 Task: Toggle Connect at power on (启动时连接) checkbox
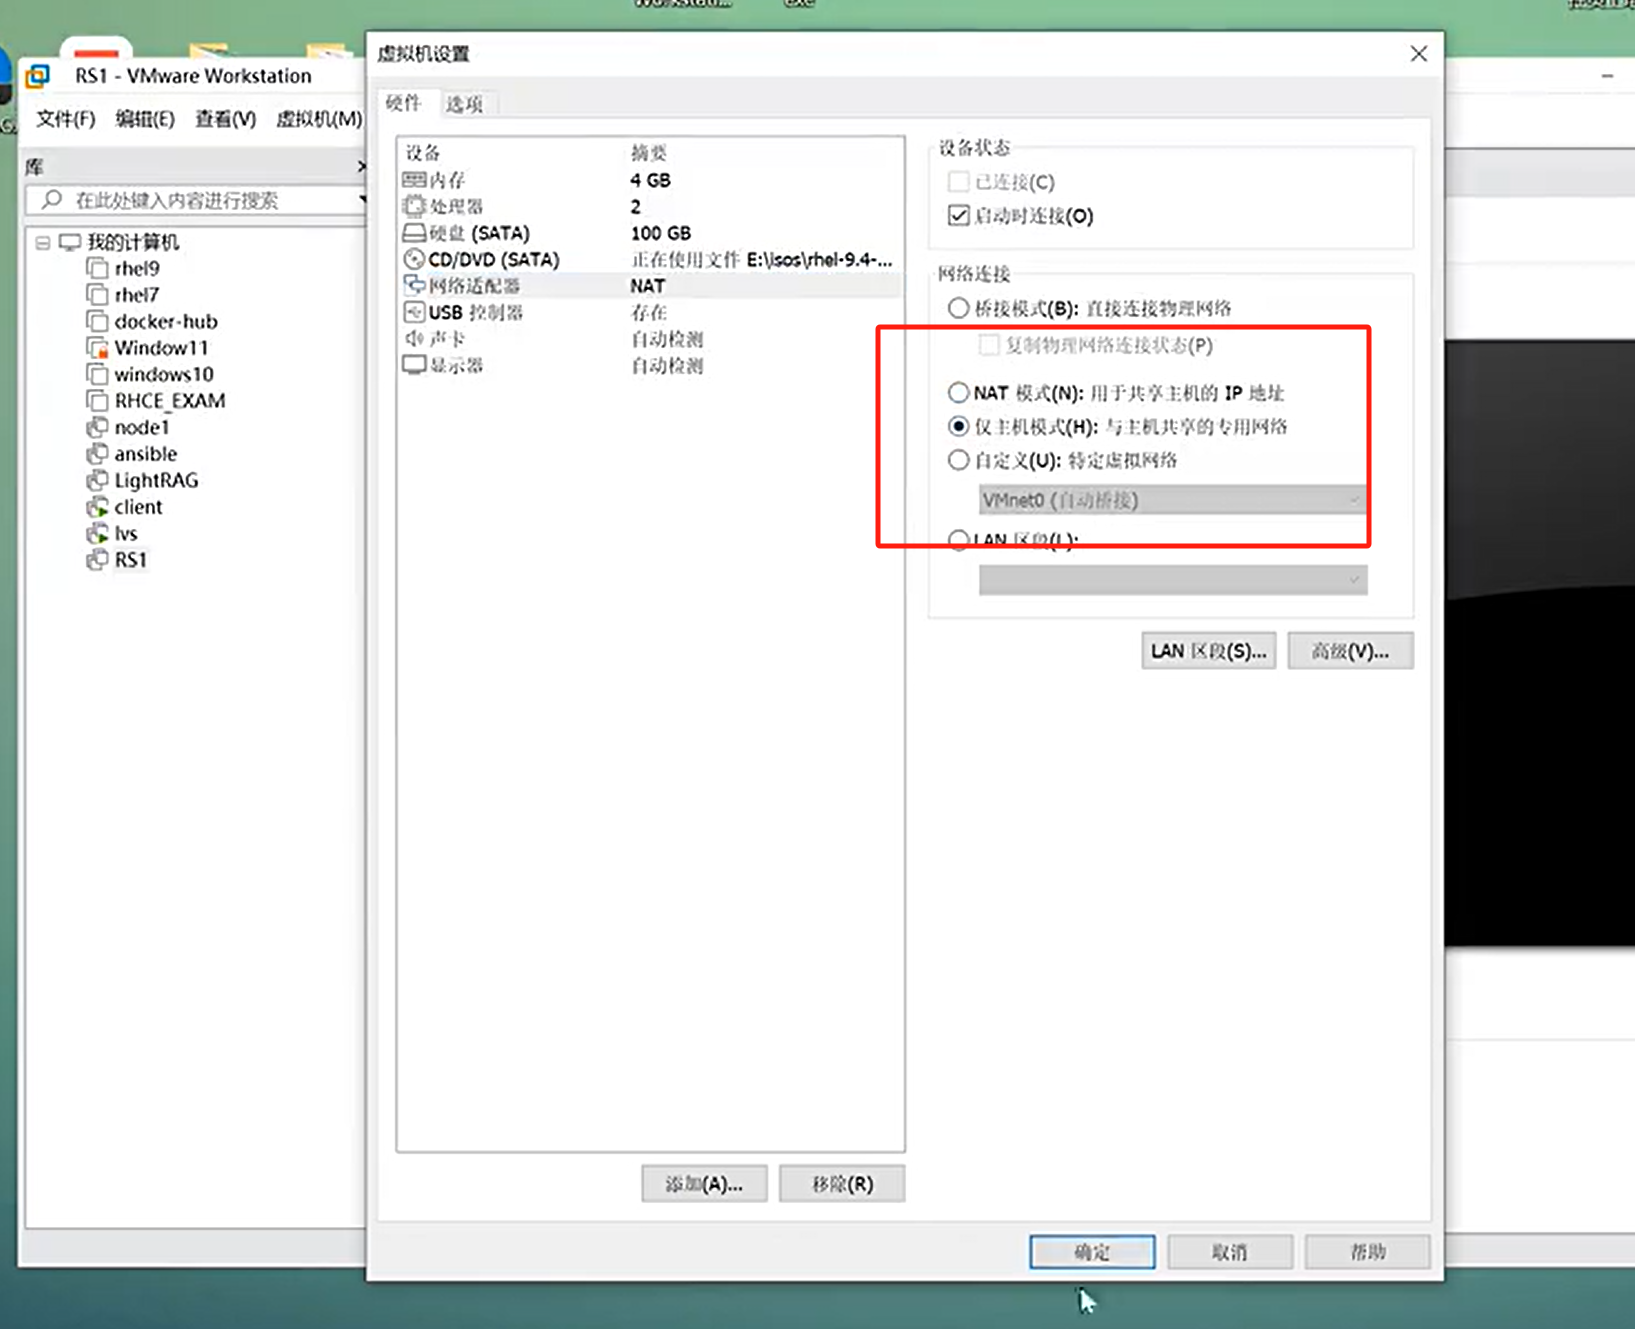[958, 215]
